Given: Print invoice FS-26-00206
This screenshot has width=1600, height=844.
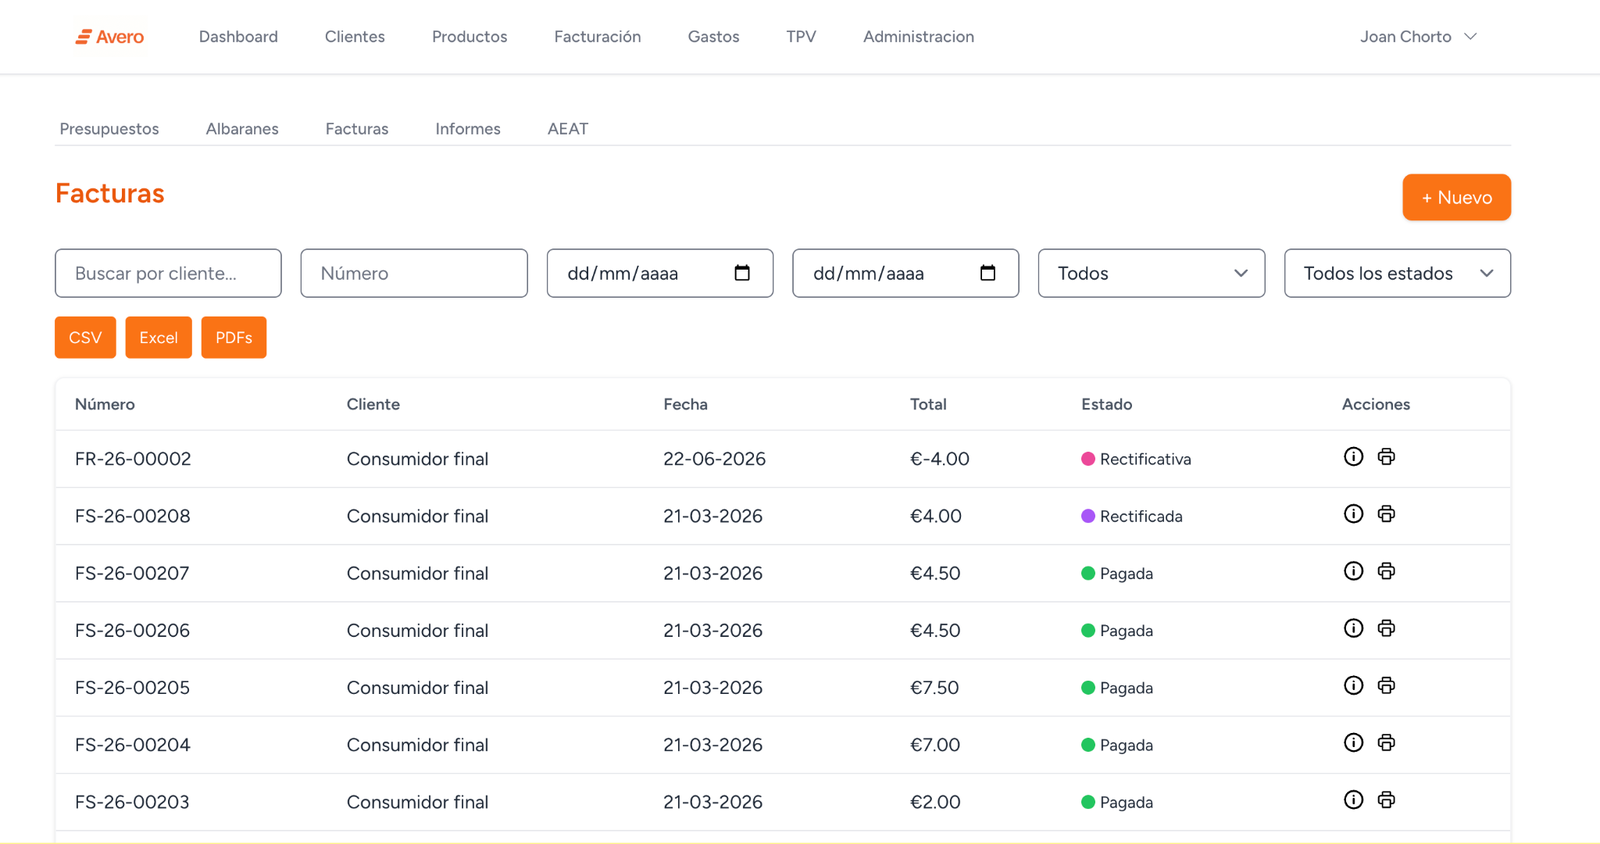Looking at the screenshot, I should [1386, 628].
